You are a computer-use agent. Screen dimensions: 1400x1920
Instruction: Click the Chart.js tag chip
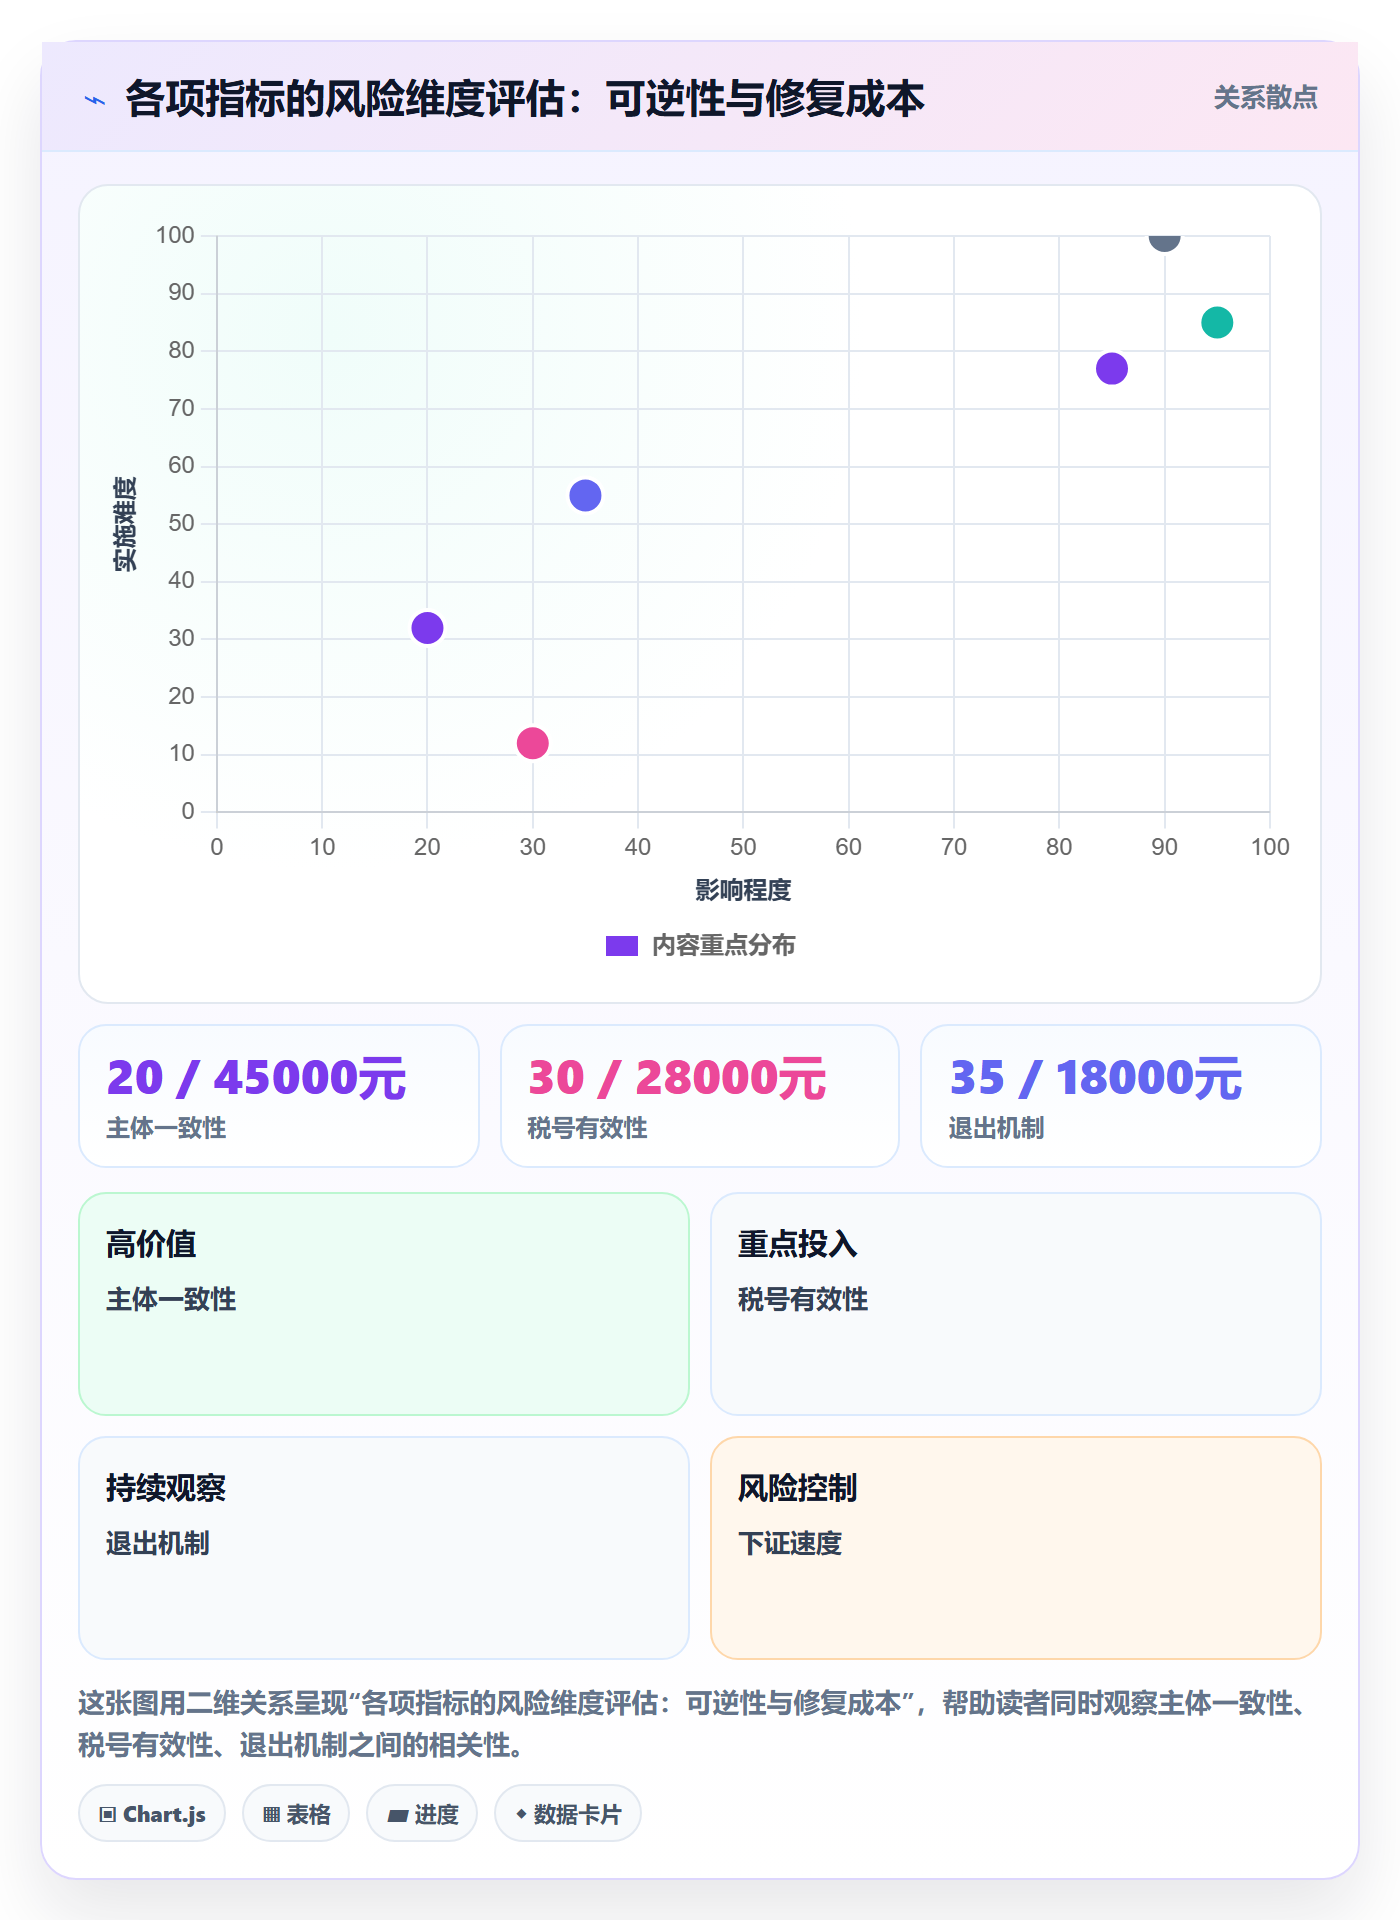click(152, 1814)
